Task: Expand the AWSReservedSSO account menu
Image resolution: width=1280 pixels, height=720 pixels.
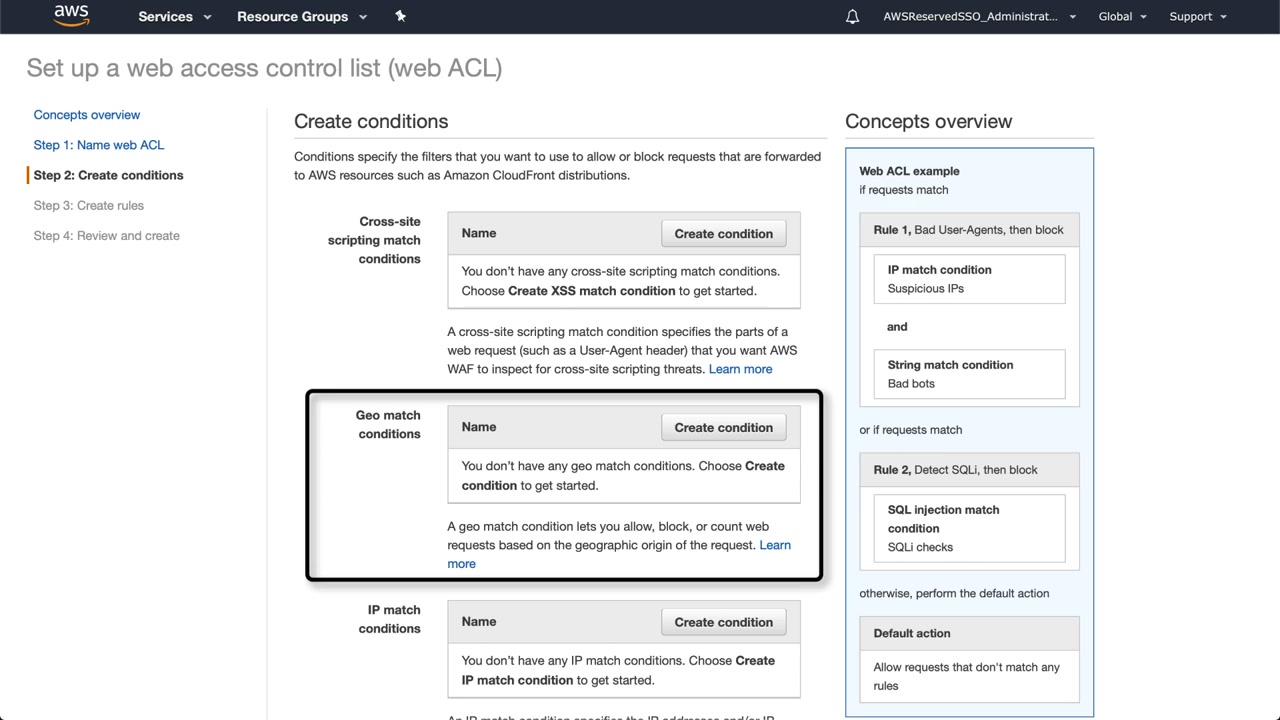Action: pyautogui.click(x=979, y=17)
